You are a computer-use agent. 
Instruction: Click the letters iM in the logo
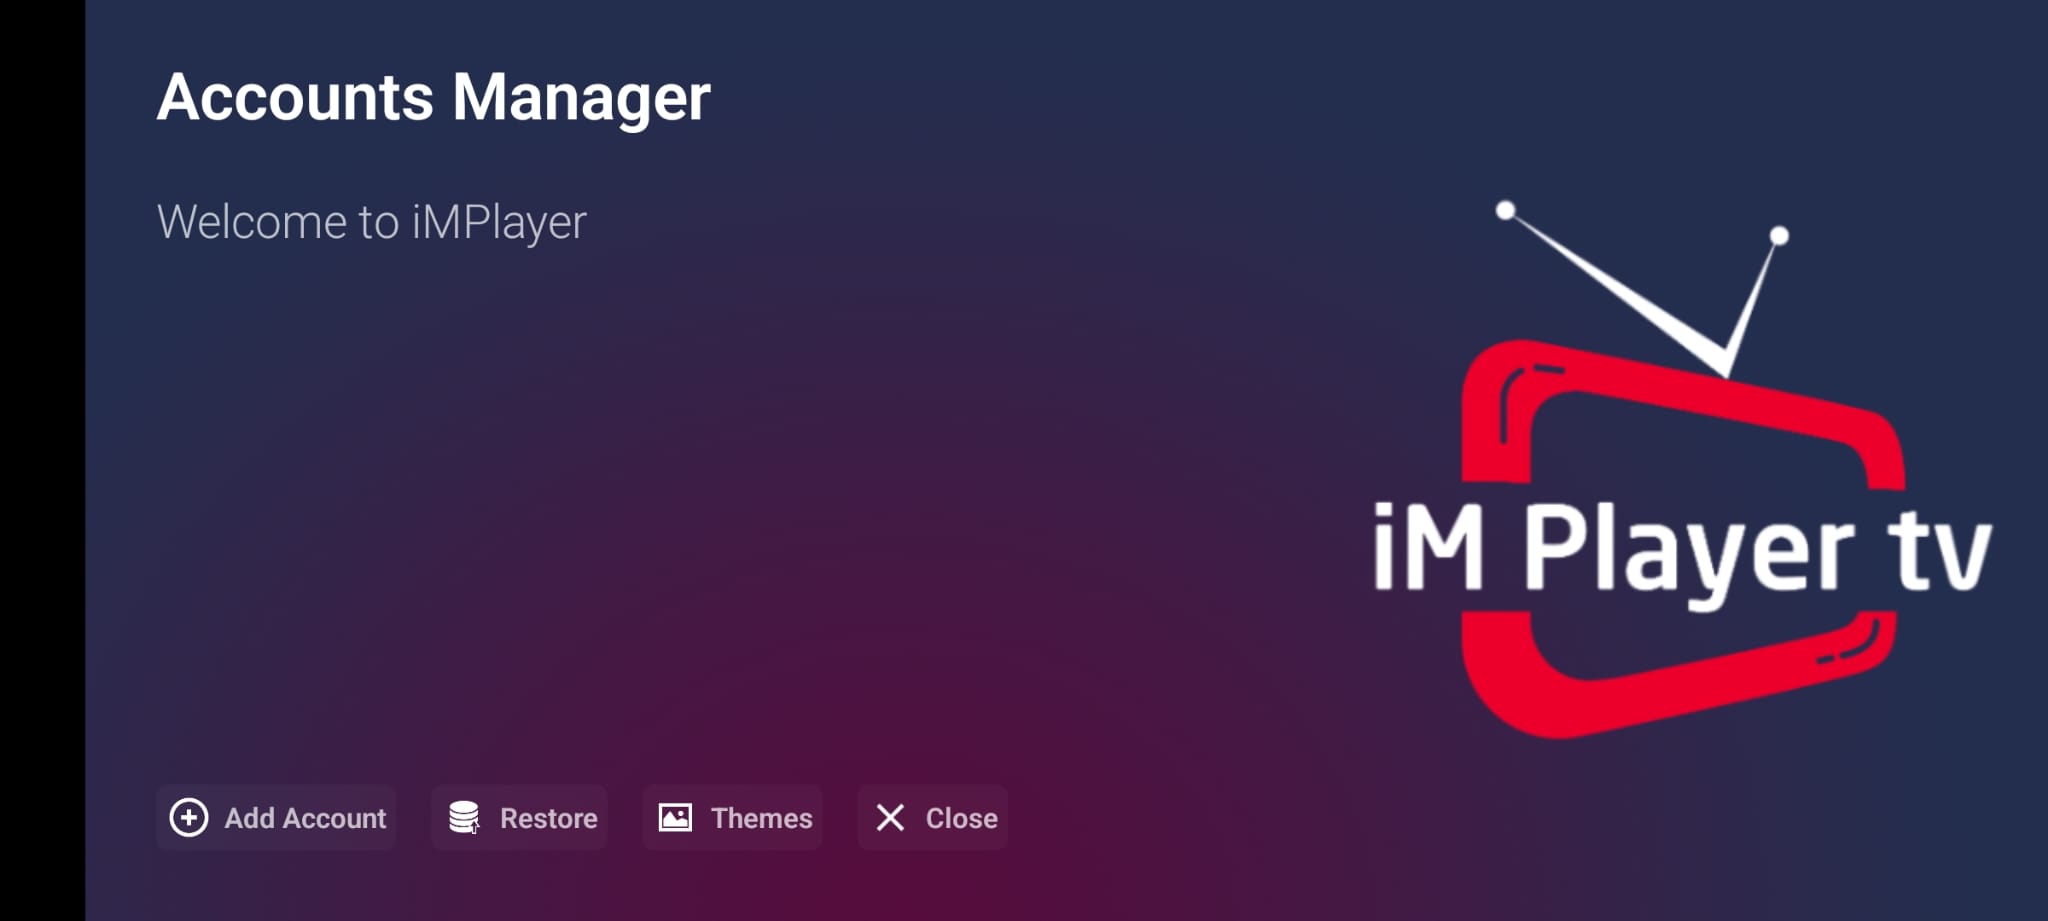[x=1427, y=548]
